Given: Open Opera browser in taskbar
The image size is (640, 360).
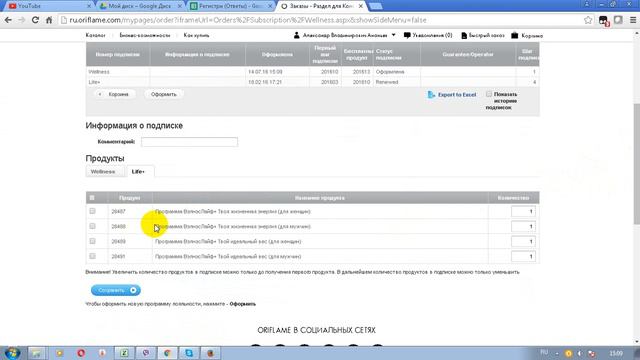Looking at the screenshot, I should click(81, 353).
